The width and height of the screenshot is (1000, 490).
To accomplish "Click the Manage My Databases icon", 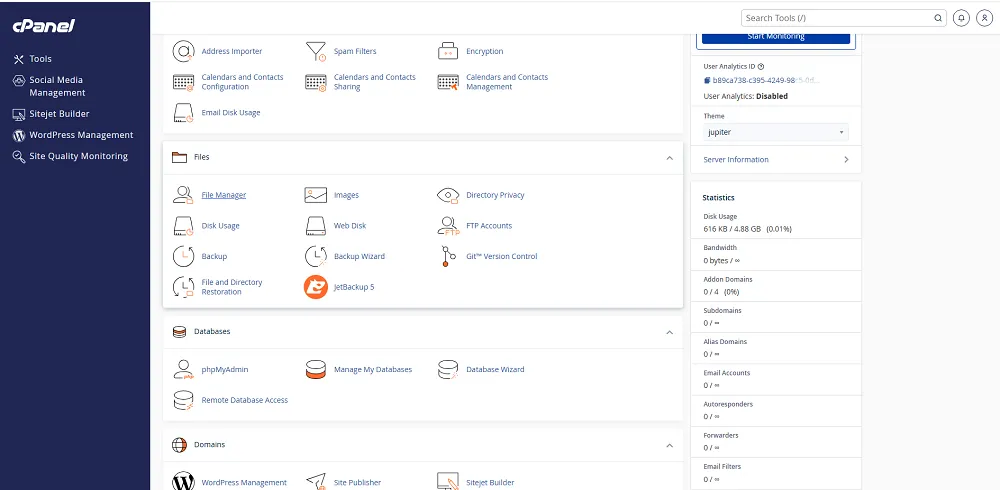I will 316,369.
